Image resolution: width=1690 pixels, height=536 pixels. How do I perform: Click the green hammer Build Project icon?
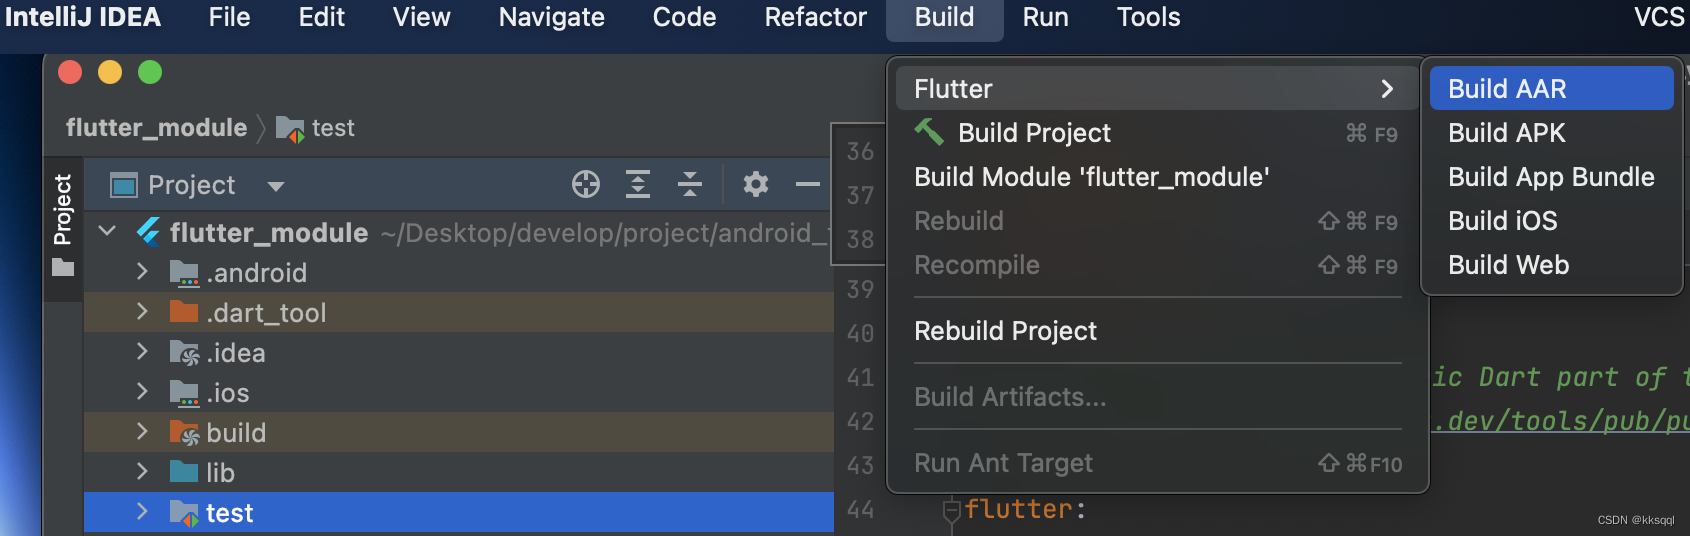click(x=929, y=132)
